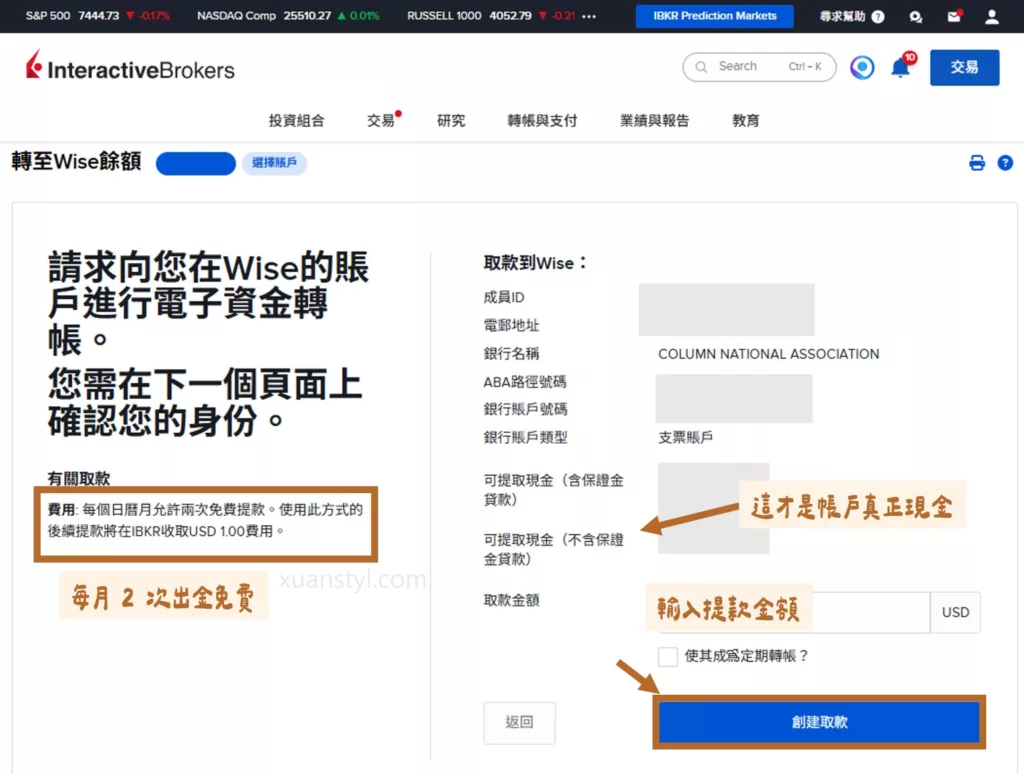The width and height of the screenshot is (1024, 774).
Task: Click the print icon
Action: [976, 163]
